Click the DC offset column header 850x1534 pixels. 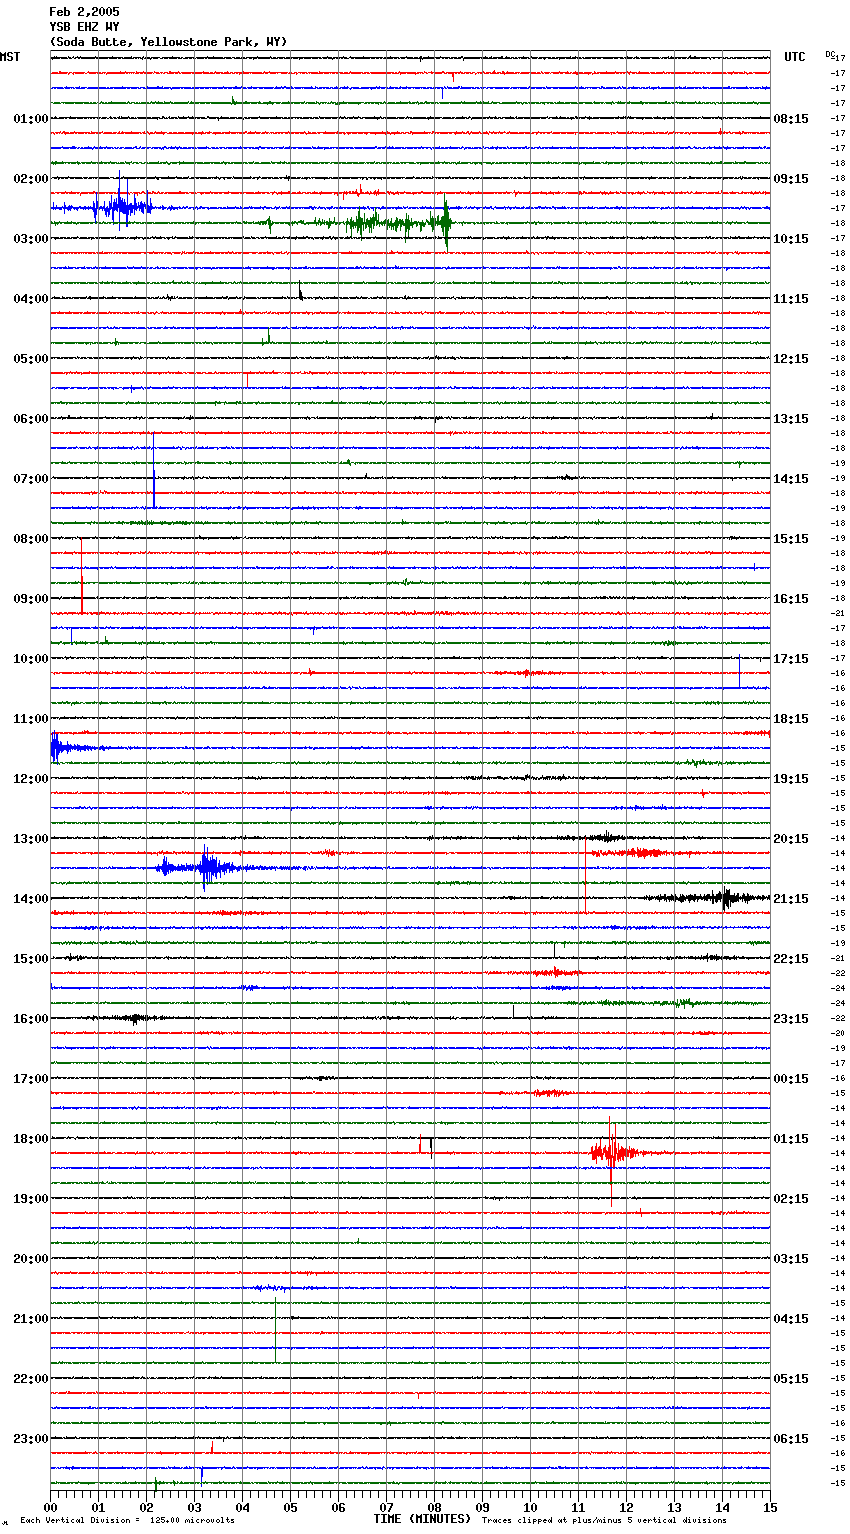(x=830, y=54)
